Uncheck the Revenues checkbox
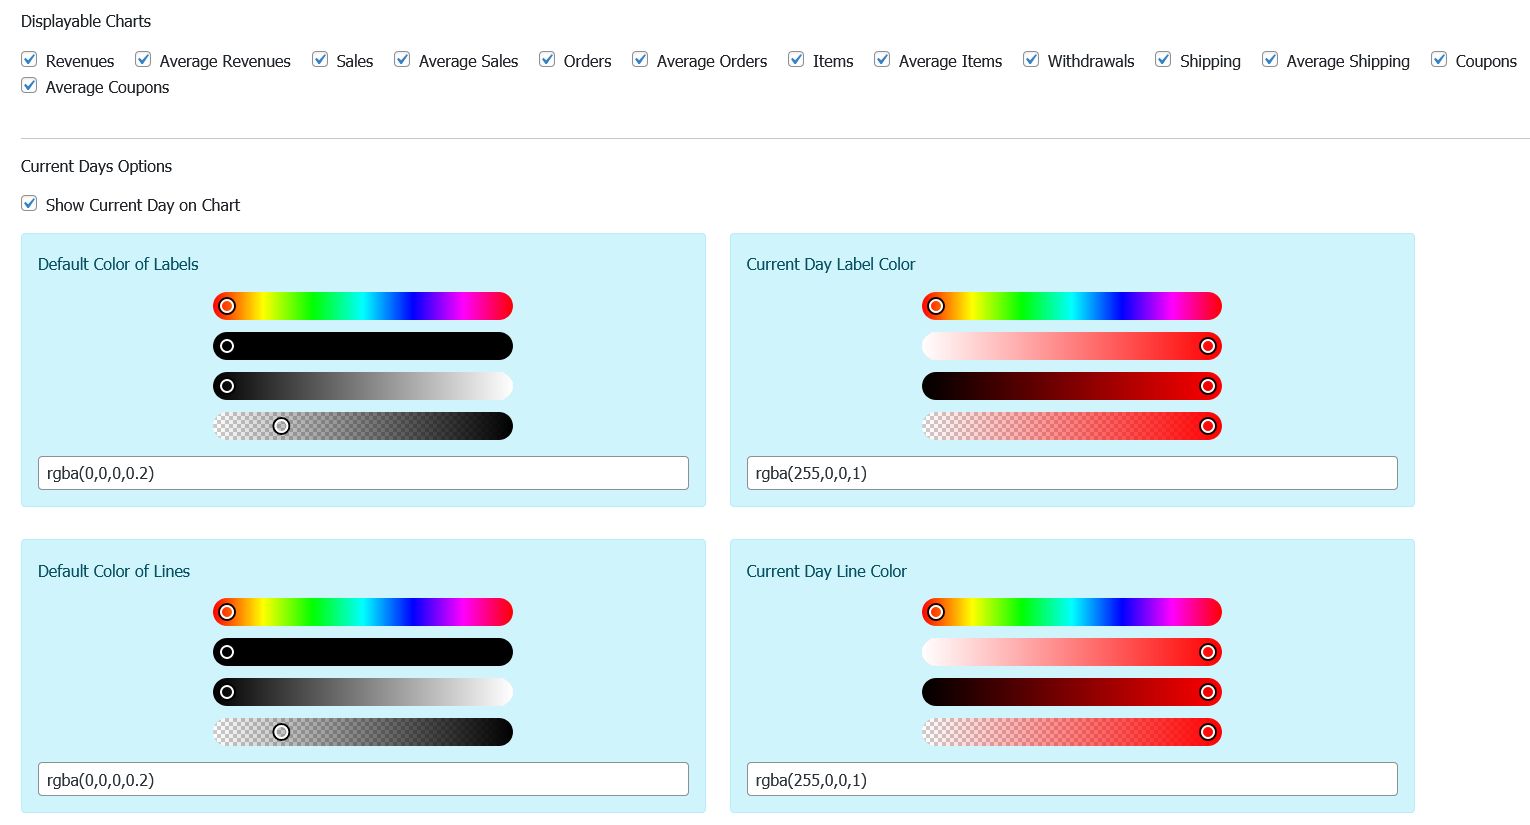This screenshot has width=1530, height=825. tap(30, 60)
